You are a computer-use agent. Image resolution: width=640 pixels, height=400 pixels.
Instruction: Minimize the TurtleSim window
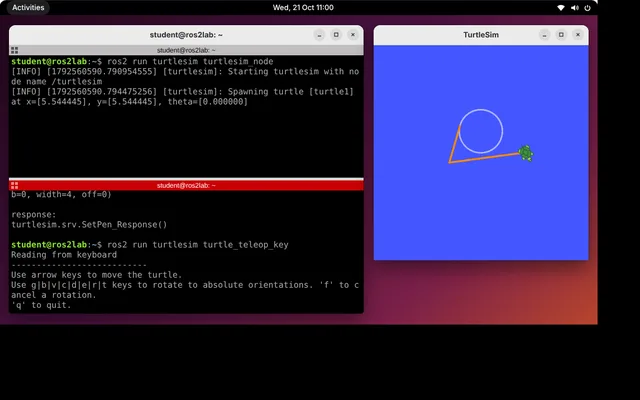tap(544, 35)
